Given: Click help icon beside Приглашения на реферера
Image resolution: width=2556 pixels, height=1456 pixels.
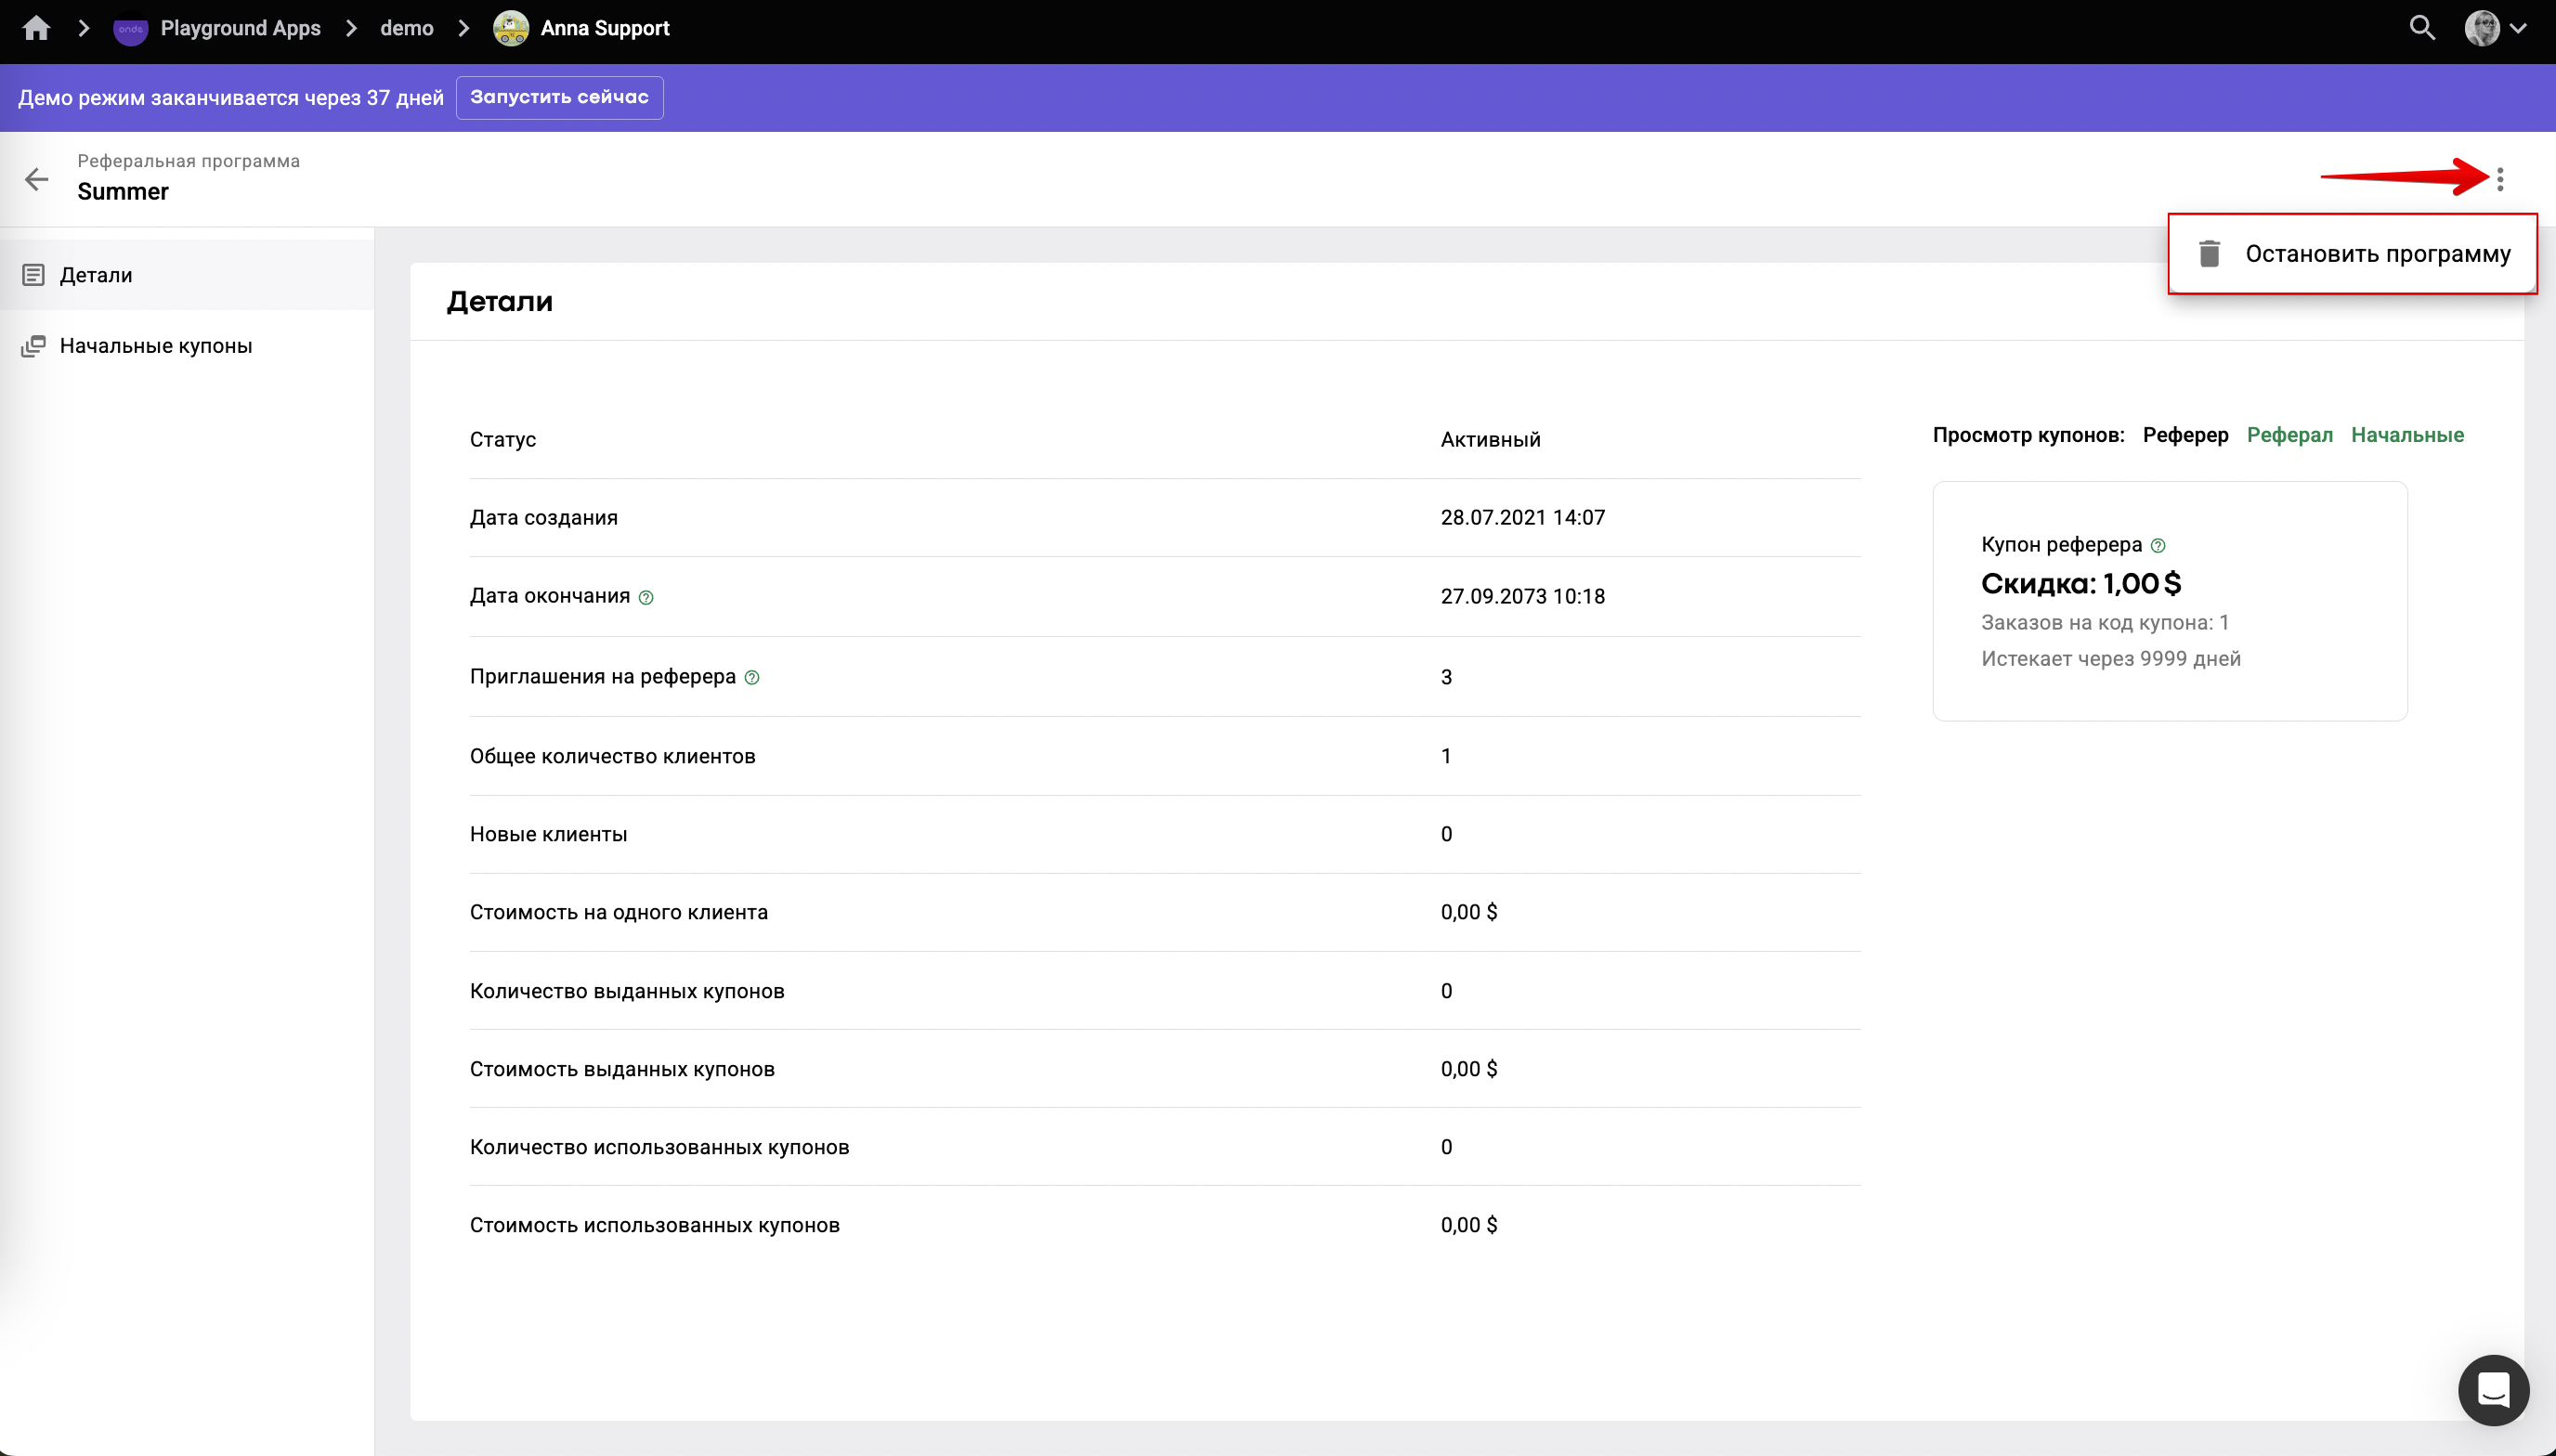Looking at the screenshot, I should (752, 678).
